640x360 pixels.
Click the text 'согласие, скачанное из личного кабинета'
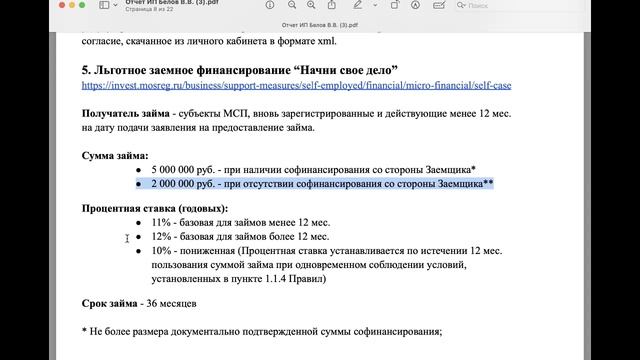tap(209, 41)
